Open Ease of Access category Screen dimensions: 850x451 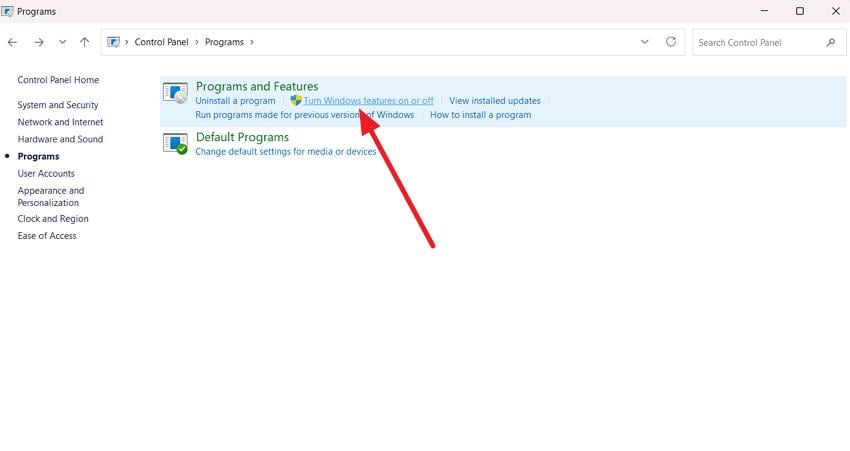[47, 236]
